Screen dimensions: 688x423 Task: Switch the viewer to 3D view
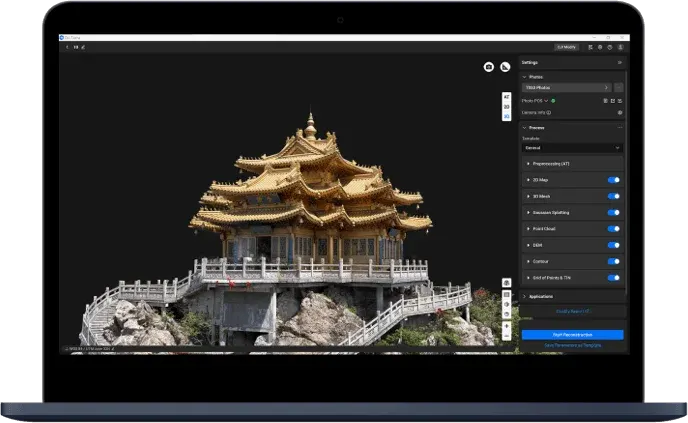506,116
